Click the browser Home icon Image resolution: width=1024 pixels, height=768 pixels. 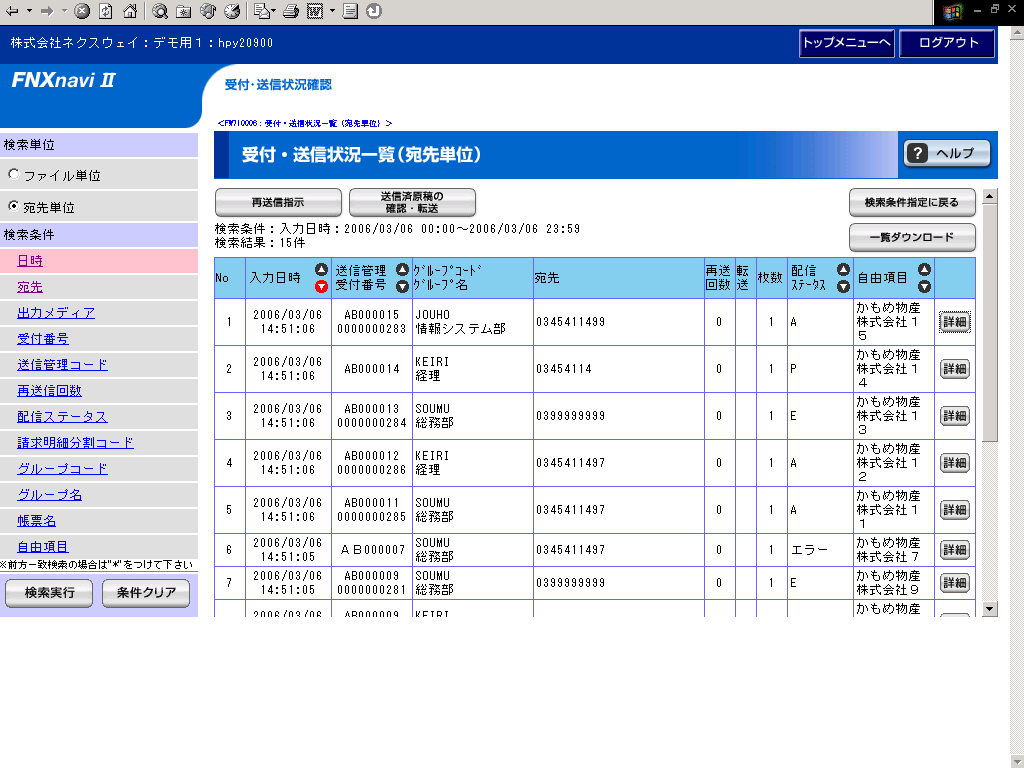pos(129,12)
